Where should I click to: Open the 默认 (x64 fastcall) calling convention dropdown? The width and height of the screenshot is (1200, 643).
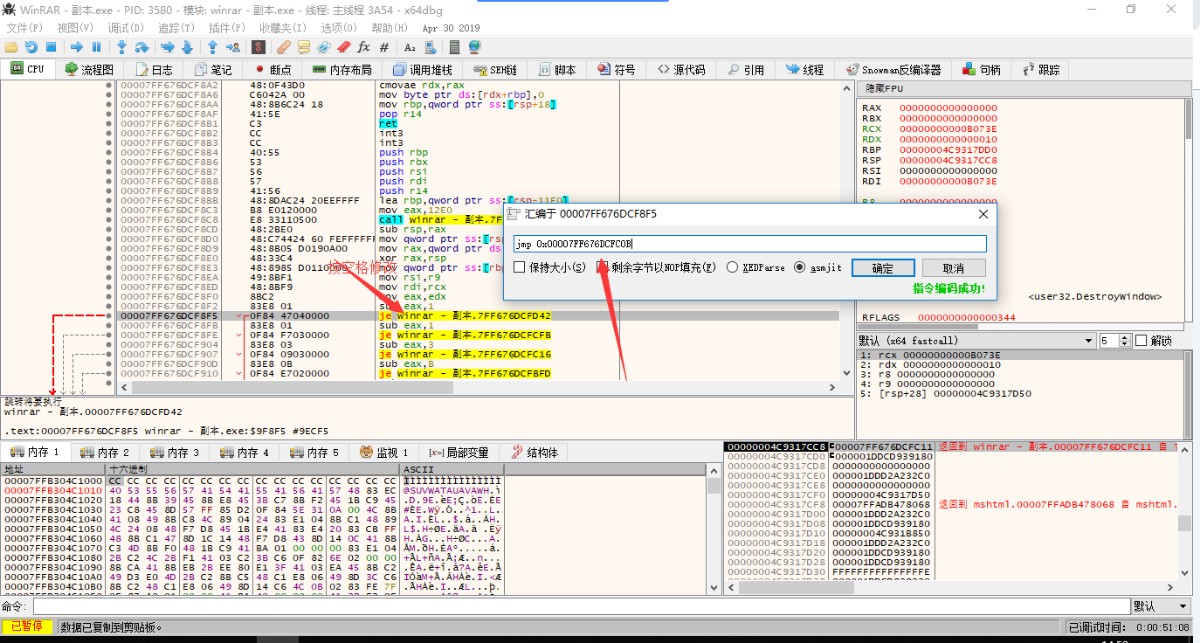tap(976, 341)
